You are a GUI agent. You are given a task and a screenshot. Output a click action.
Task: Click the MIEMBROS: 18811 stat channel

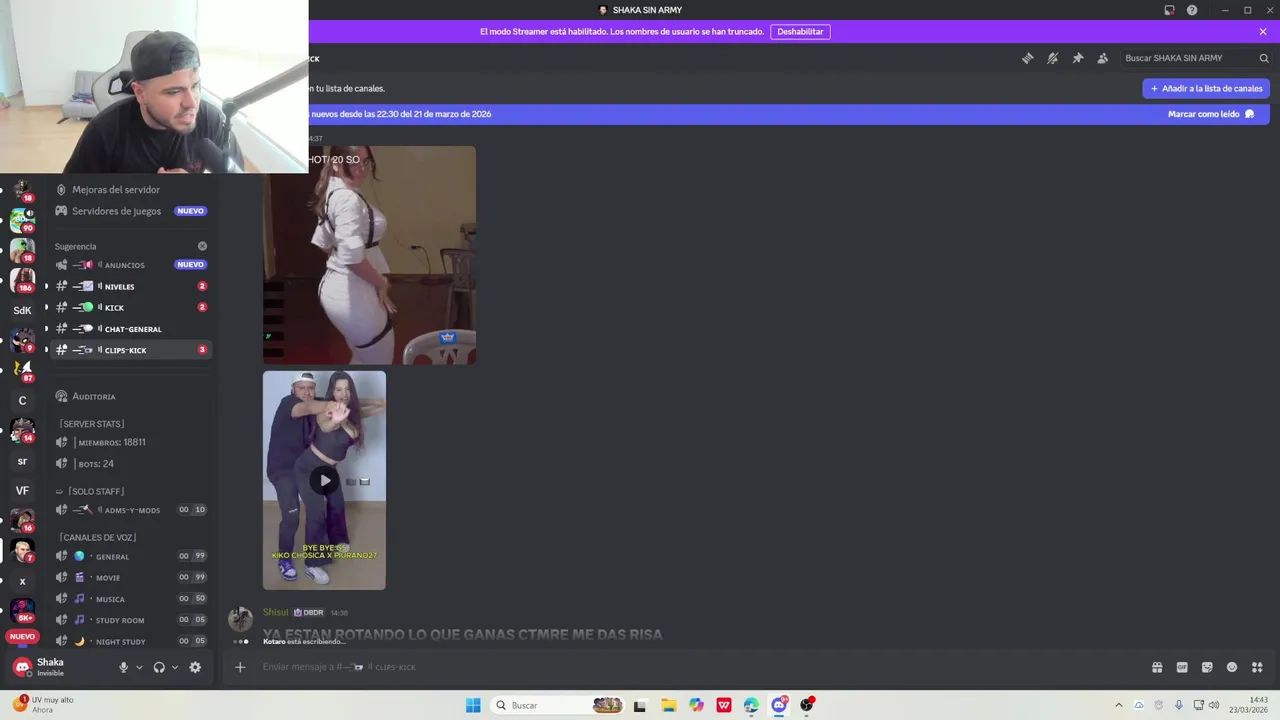click(133, 442)
